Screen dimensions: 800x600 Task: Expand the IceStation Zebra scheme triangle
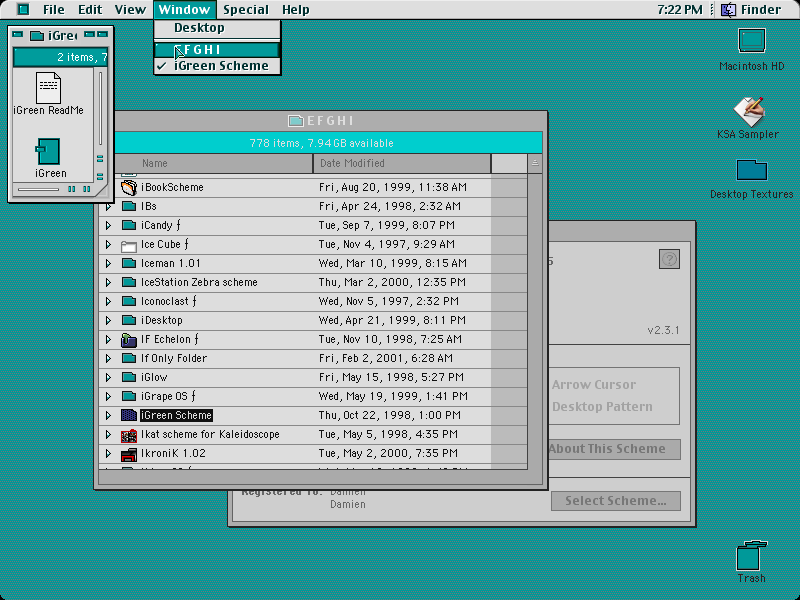108,282
